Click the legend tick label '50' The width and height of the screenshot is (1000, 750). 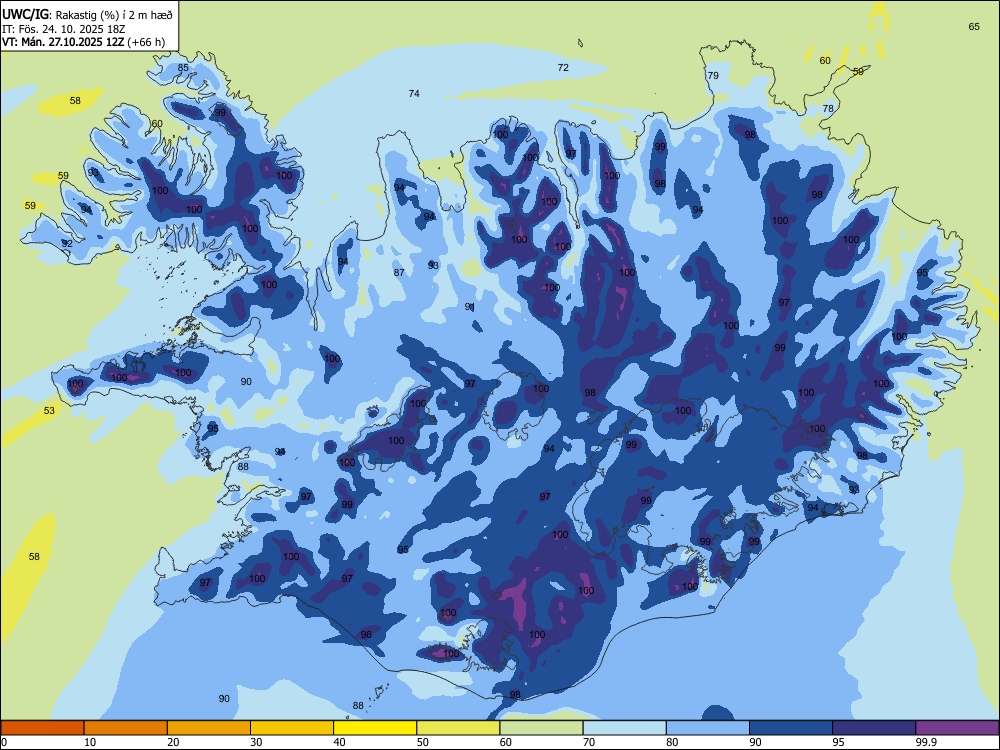click(x=422, y=742)
